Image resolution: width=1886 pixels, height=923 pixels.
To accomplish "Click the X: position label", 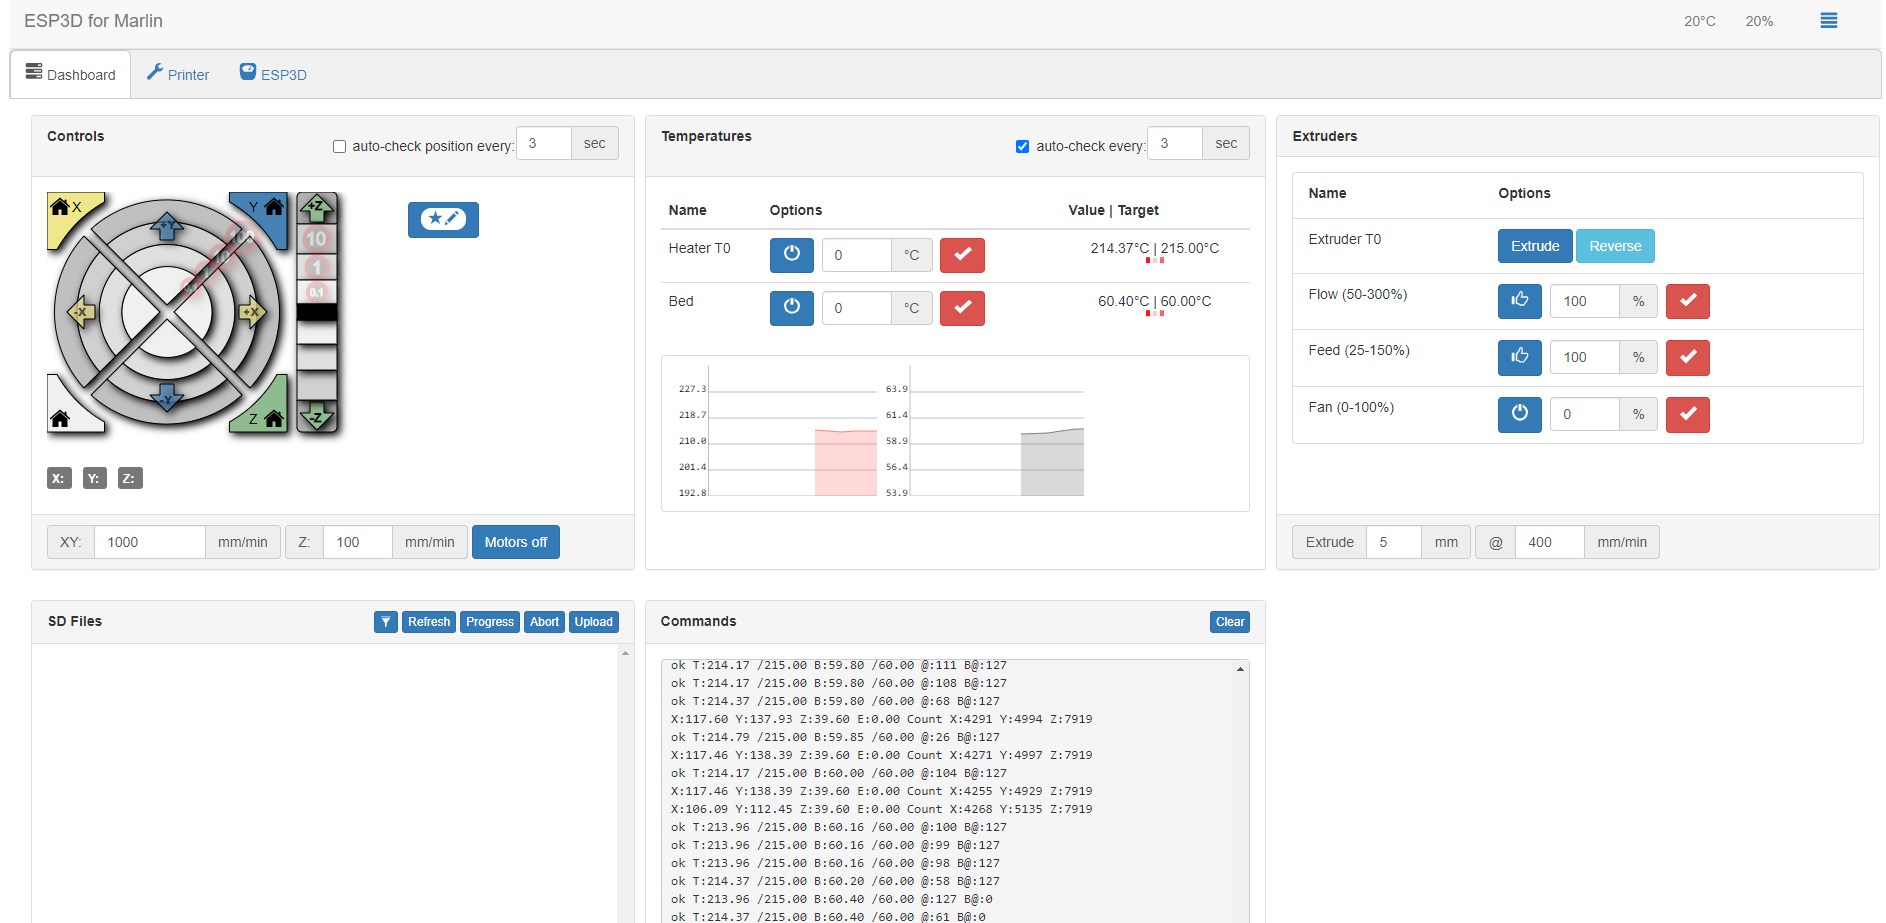I will tap(59, 478).
